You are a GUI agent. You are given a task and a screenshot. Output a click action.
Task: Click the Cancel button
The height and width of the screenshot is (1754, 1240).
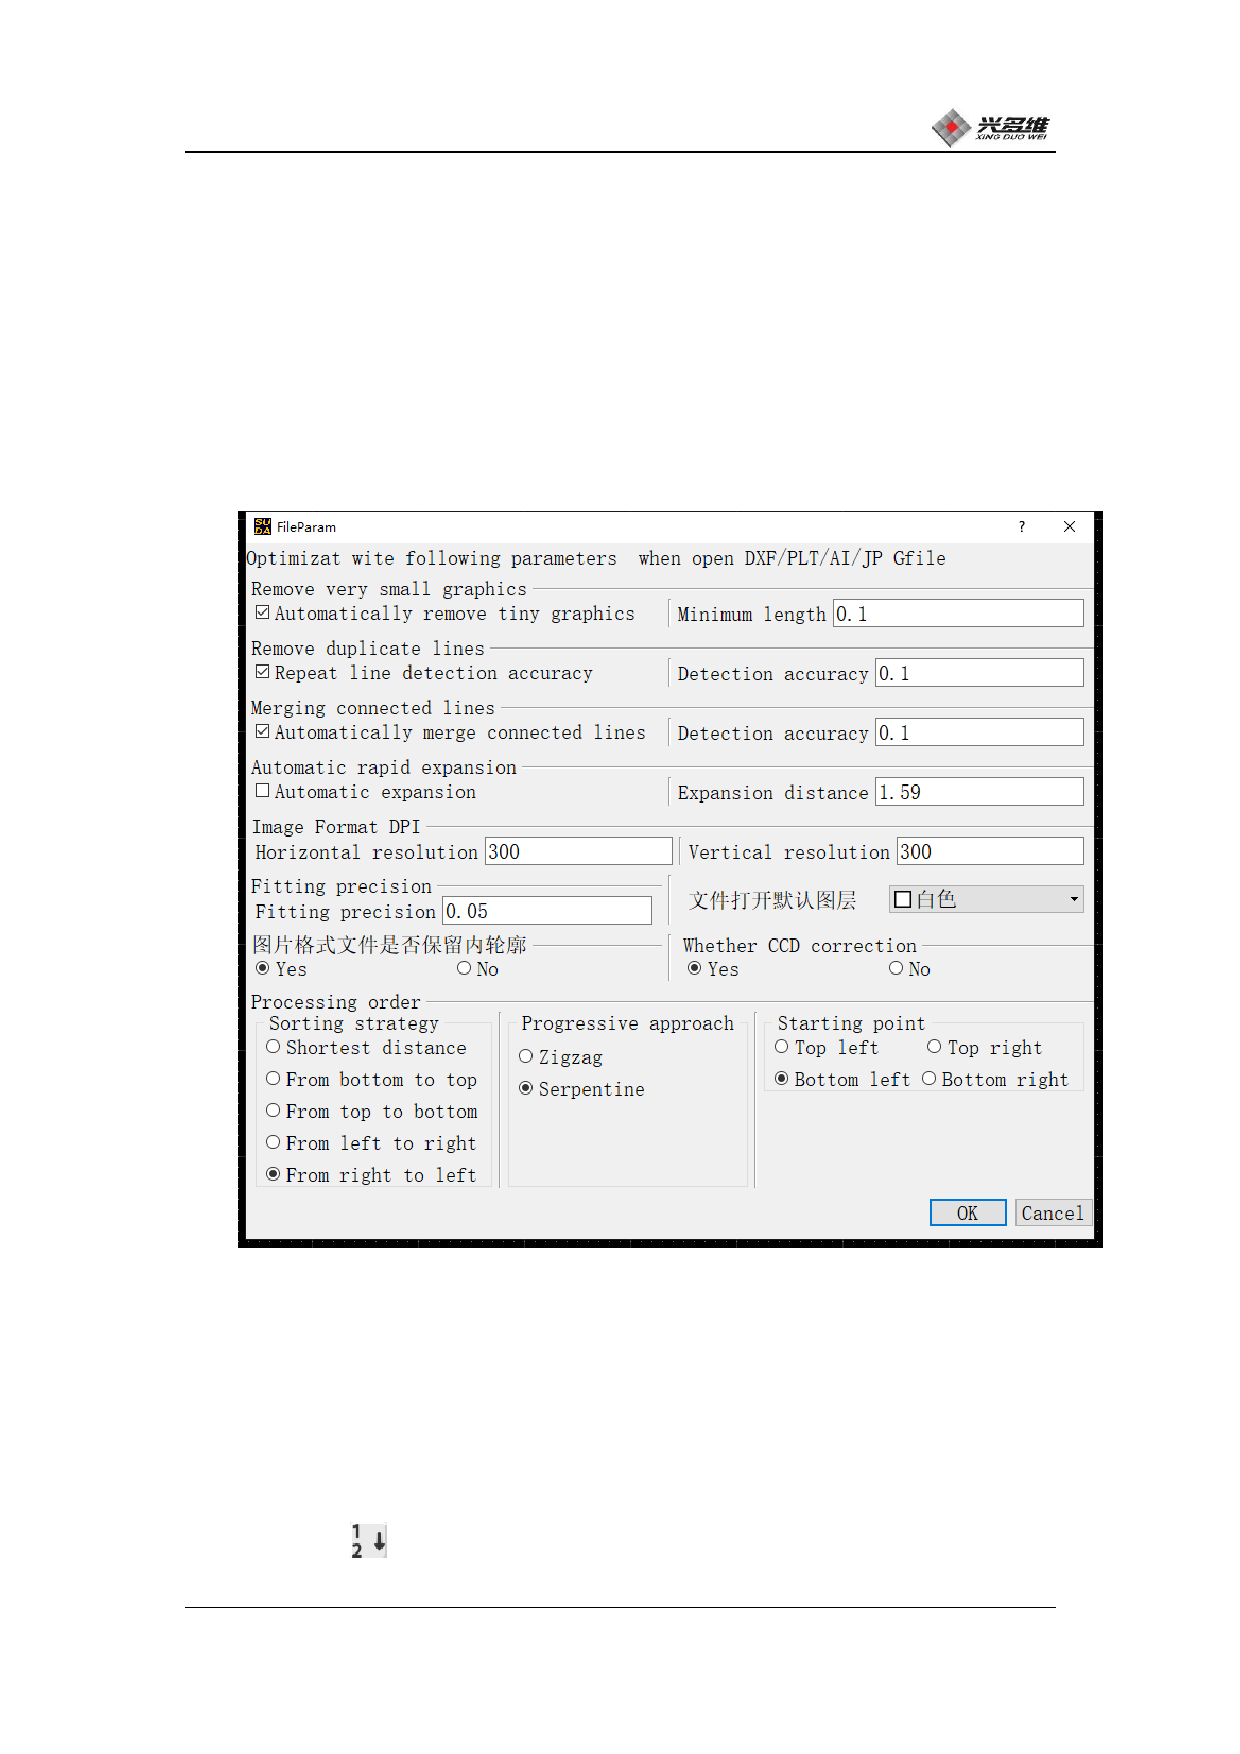(x=1052, y=1213)
